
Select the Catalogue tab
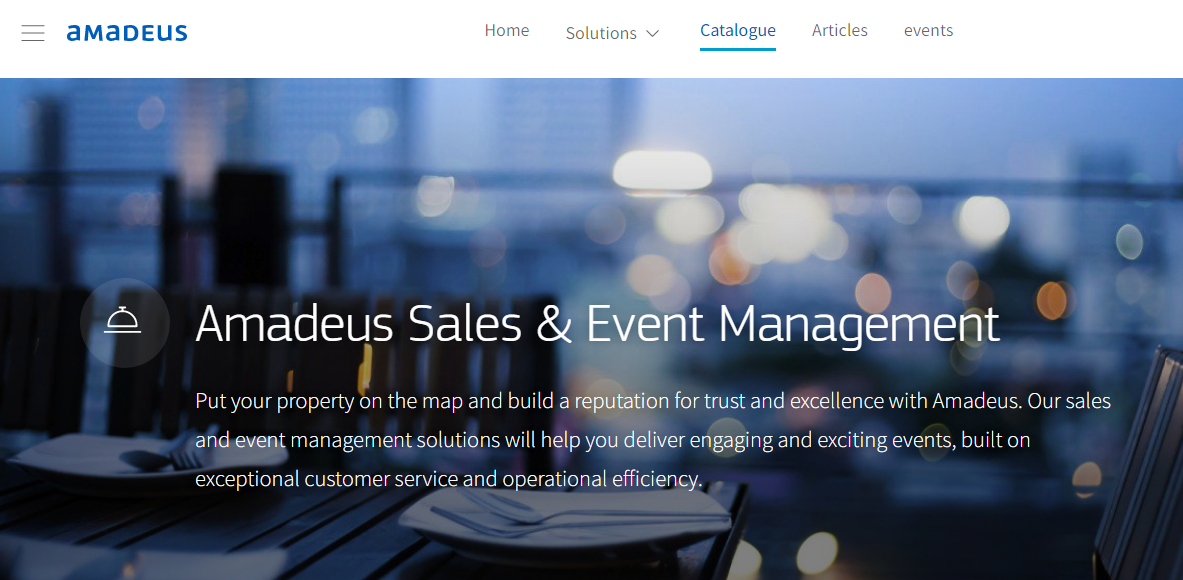pos(738,30)
